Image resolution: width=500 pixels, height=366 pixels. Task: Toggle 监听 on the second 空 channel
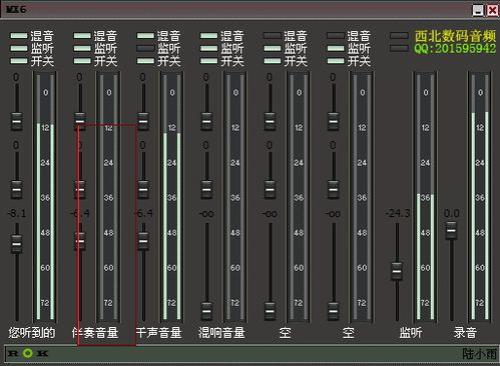(335, 48)
